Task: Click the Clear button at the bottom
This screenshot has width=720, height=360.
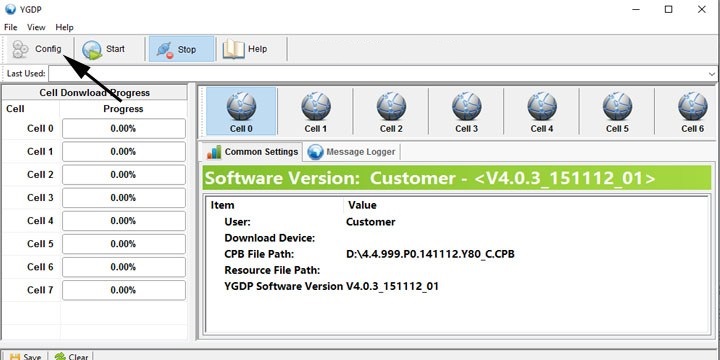Action: coord(71,356)
